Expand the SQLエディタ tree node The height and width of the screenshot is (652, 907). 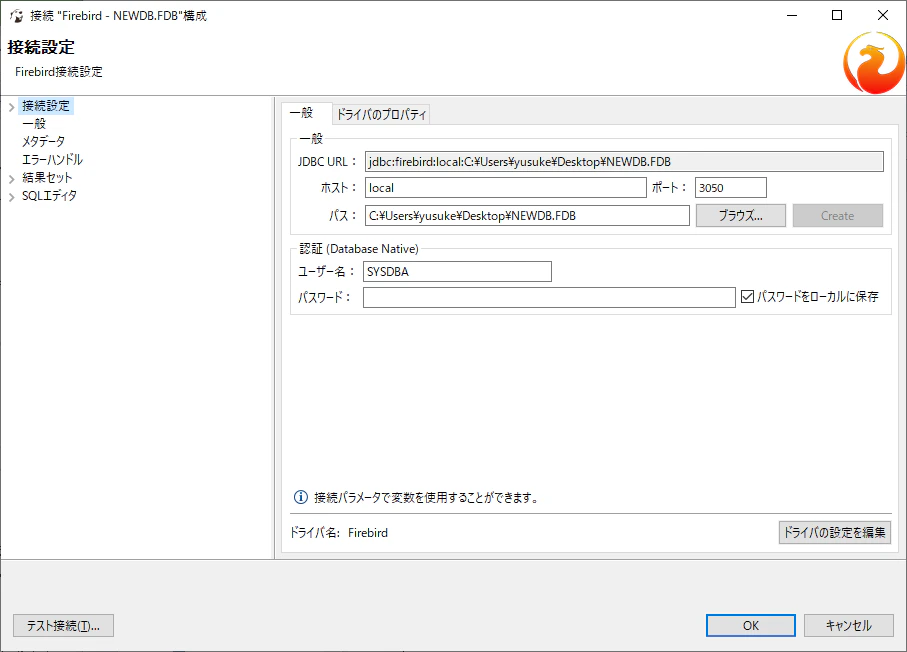click(x=11, y=197)
